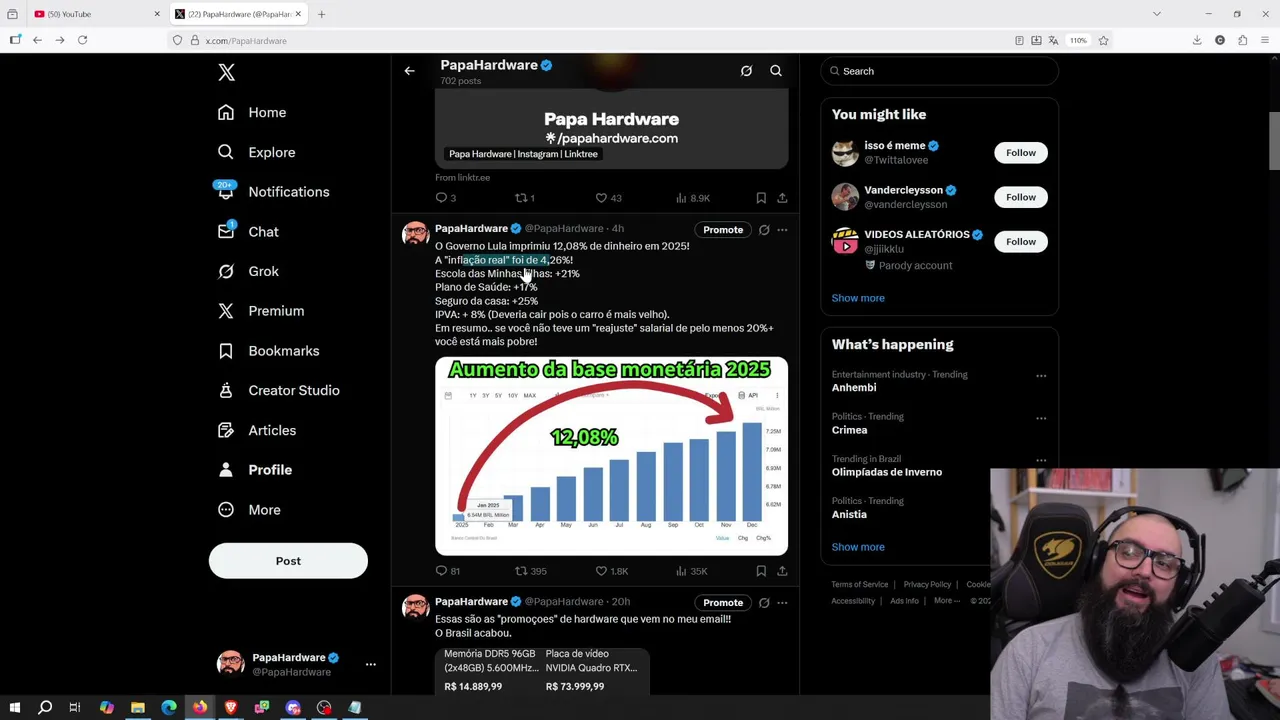Open Anhembi trending topic
Image resolution: width=1280 pixels, height=720 pixels.
coord(853,388)
